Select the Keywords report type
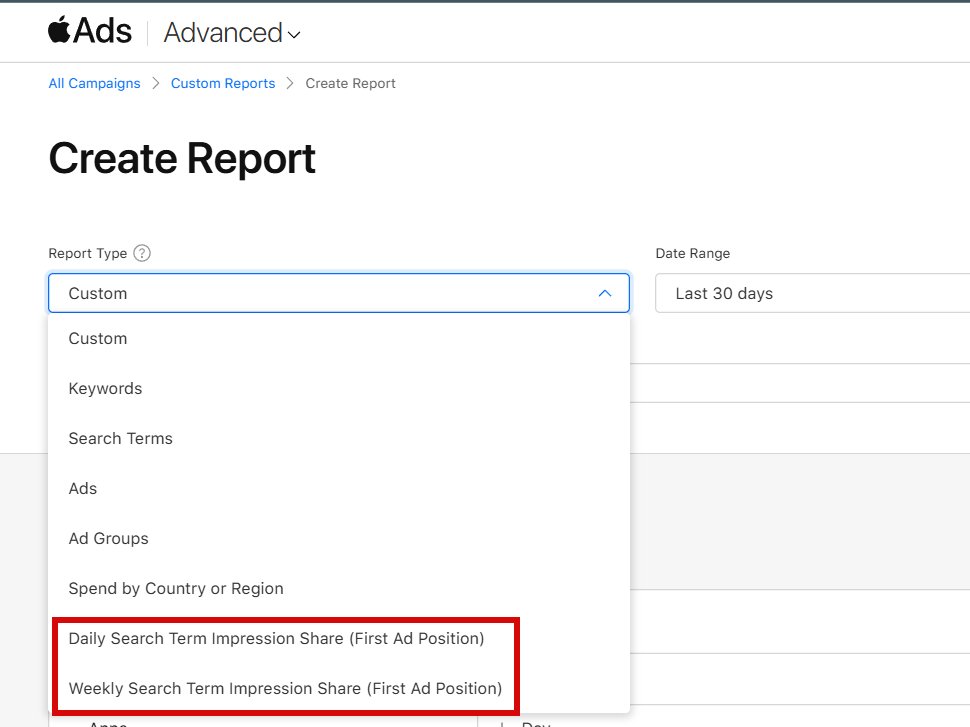The image size is (970, 727). click(x=339, y=389)
